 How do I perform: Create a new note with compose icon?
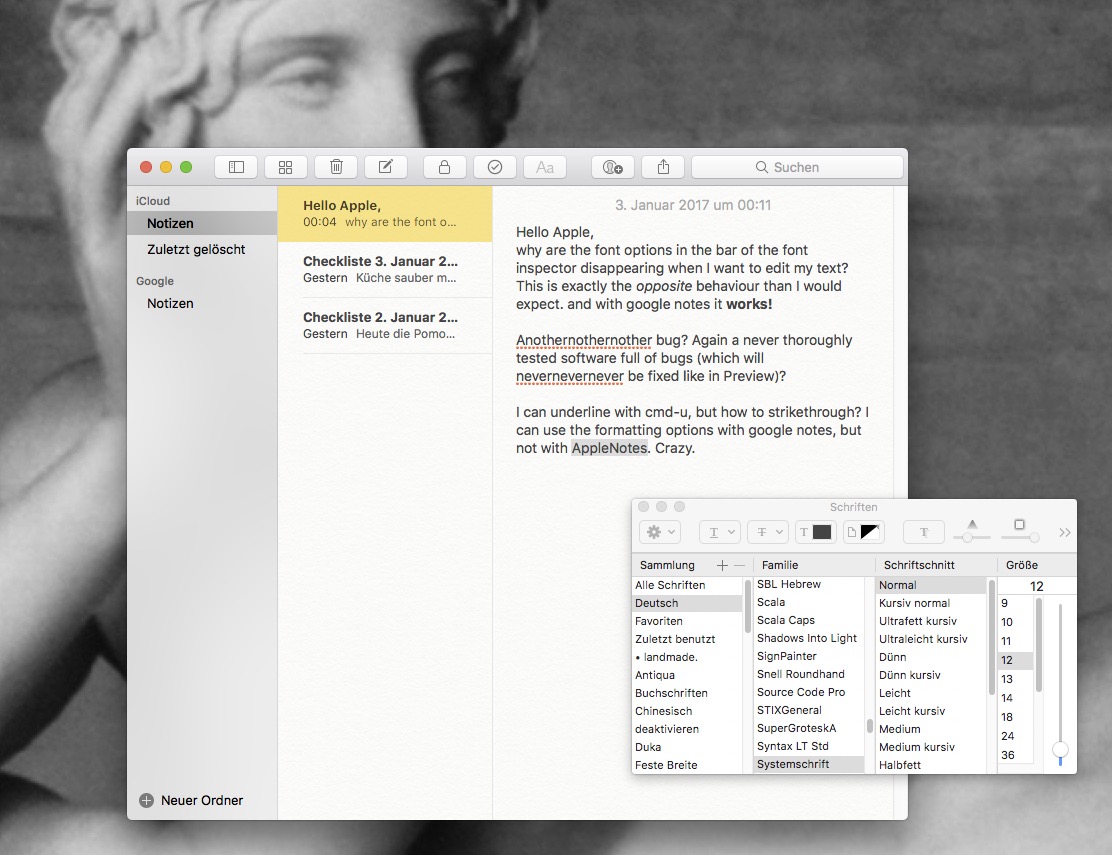point(386,167)
